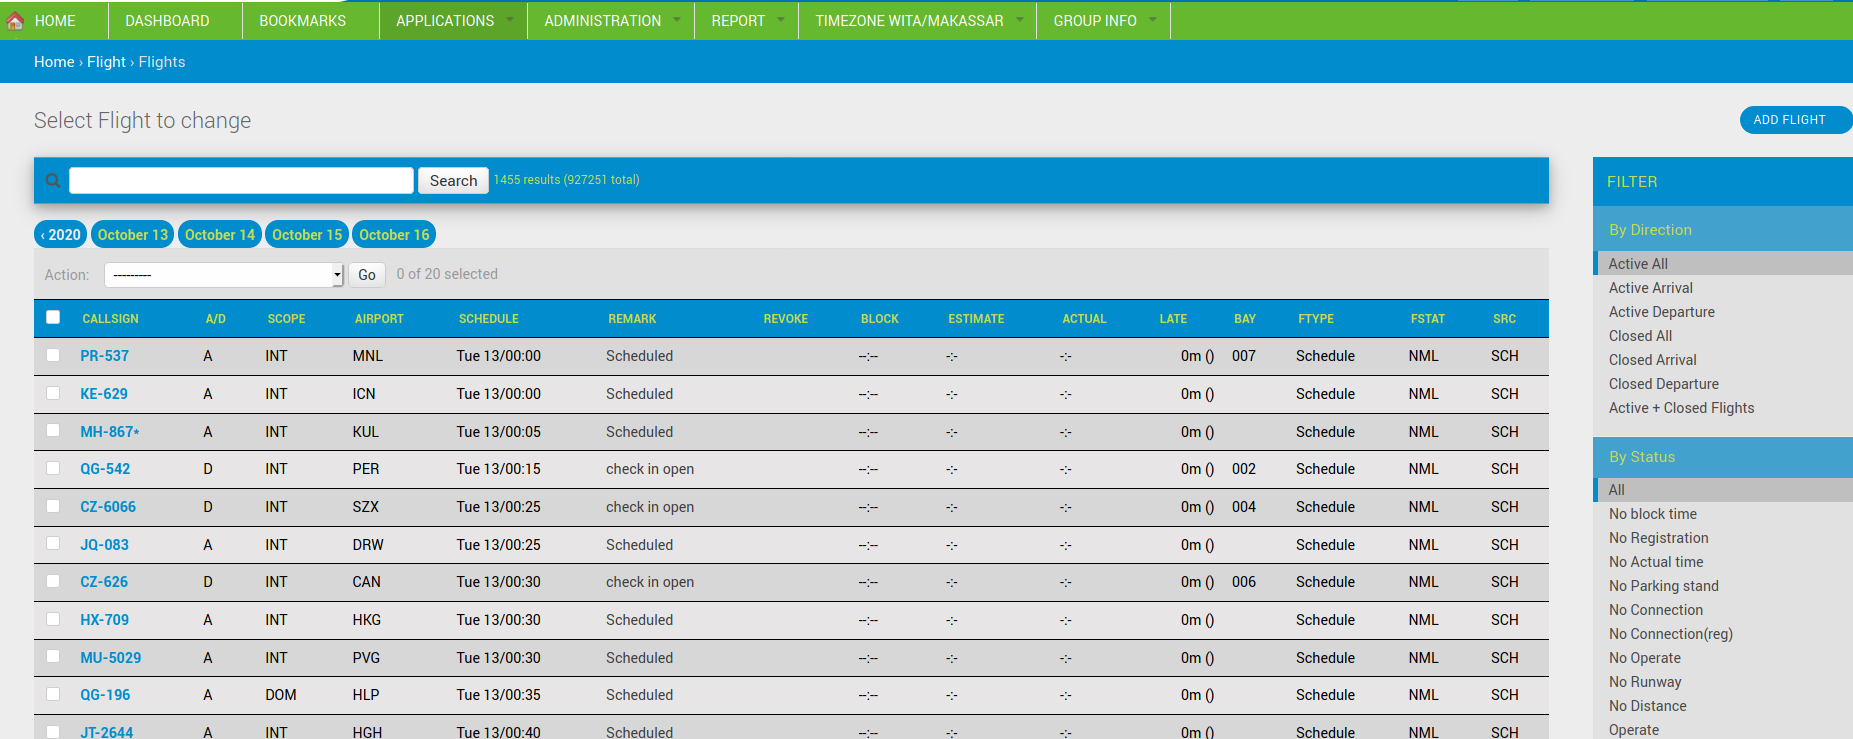Open the Dashboard menu item

(167, 21)
